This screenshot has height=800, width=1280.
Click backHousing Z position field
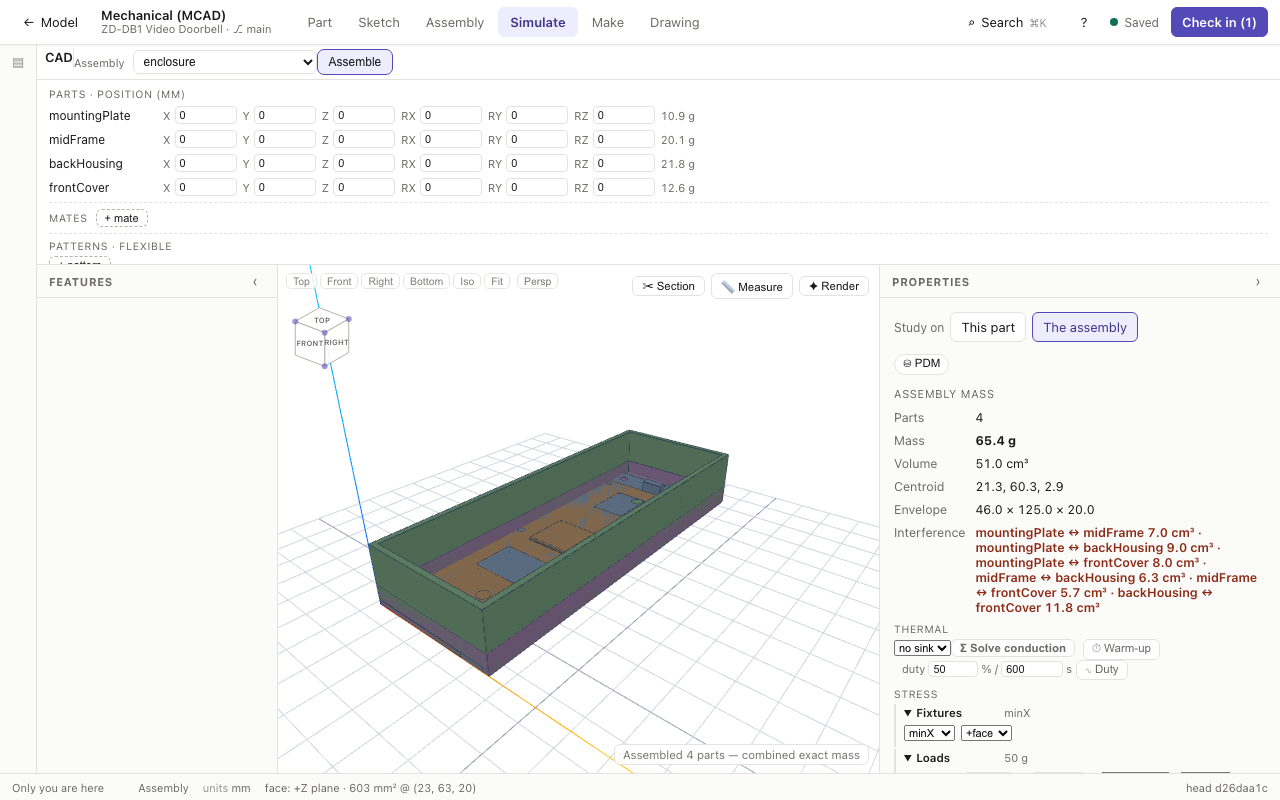coord(364,163)
